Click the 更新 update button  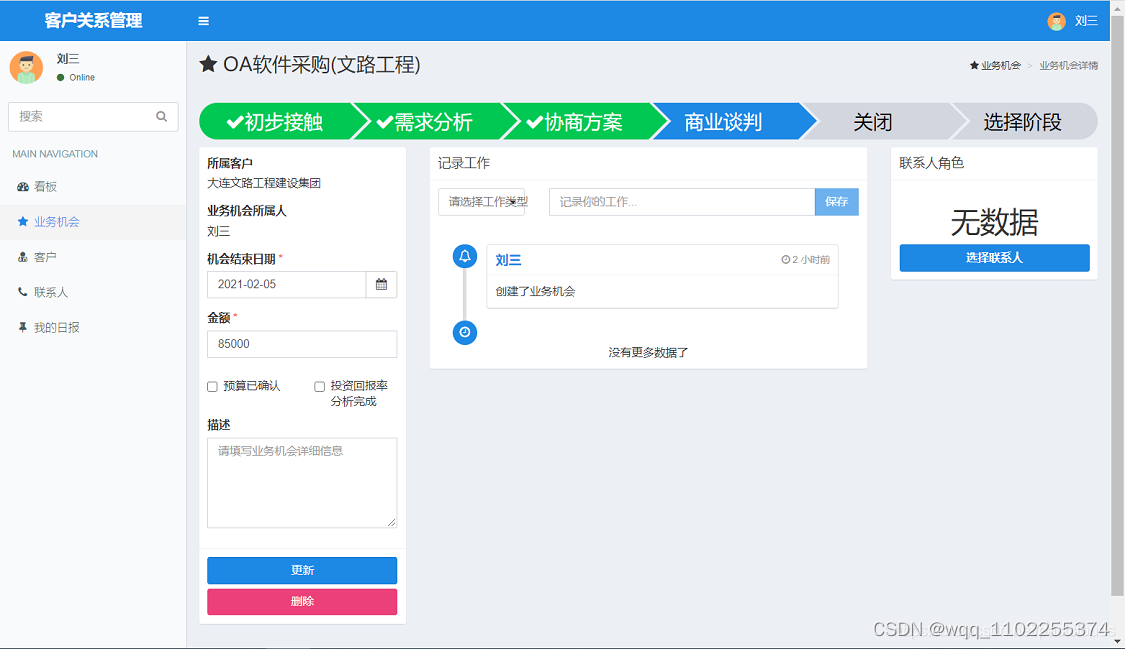[301, 570]
